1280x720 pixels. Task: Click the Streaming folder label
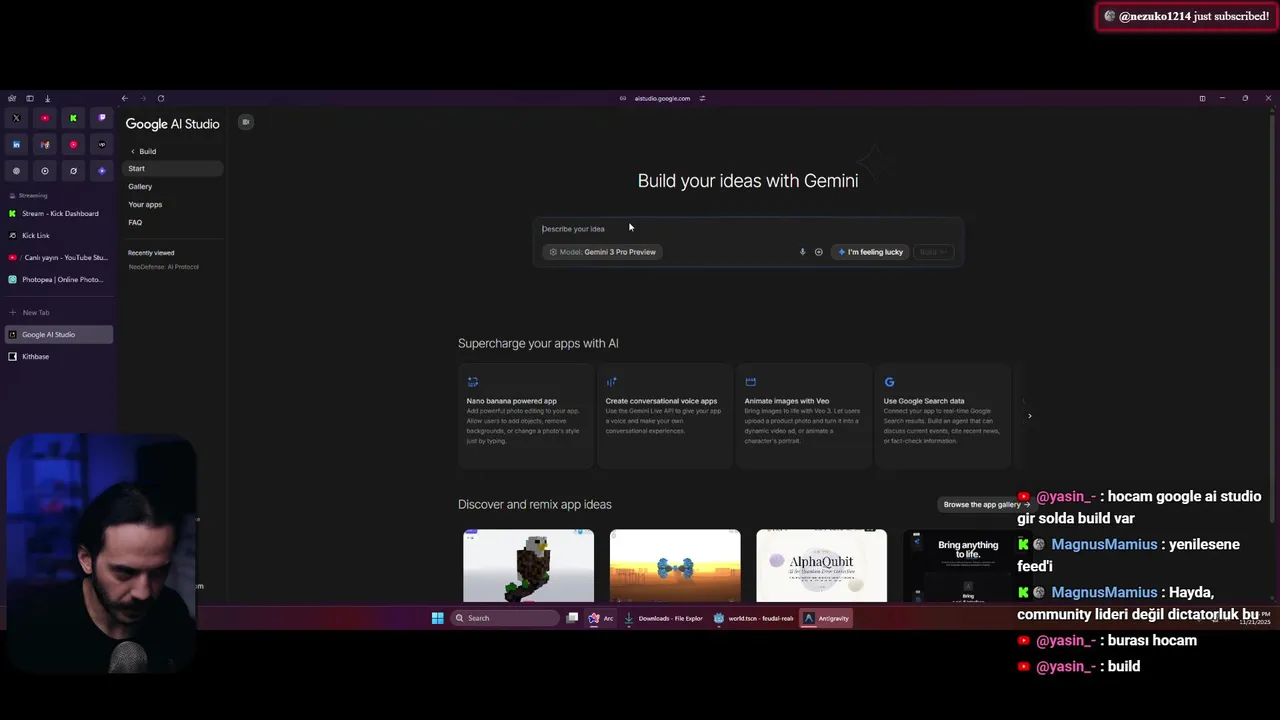[33, 196]
